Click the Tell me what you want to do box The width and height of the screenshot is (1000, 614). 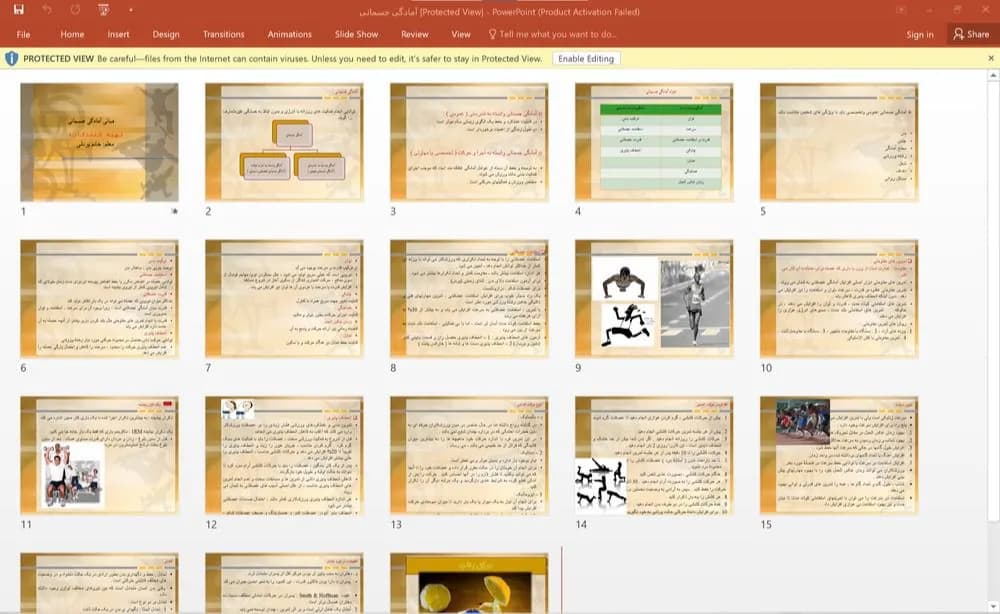(x=552, y=34)
